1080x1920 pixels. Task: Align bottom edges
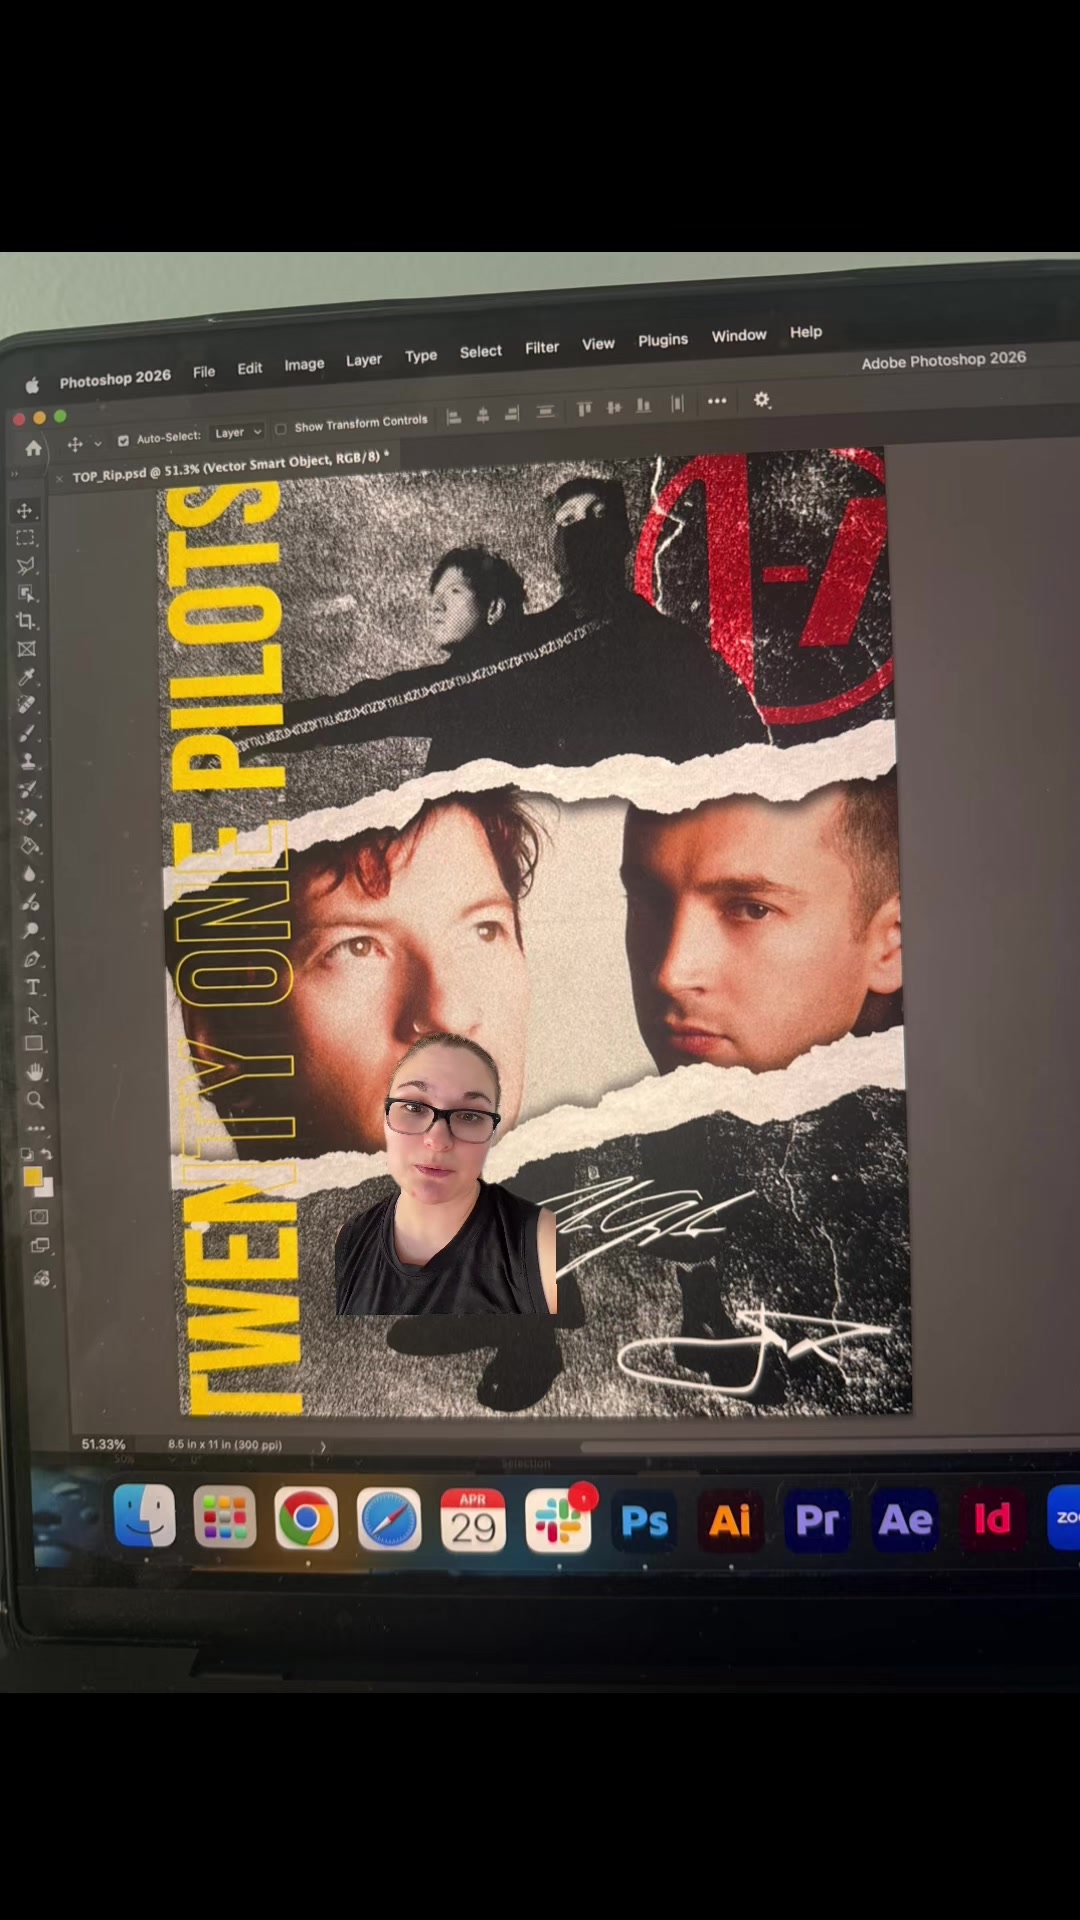[644, 405]
